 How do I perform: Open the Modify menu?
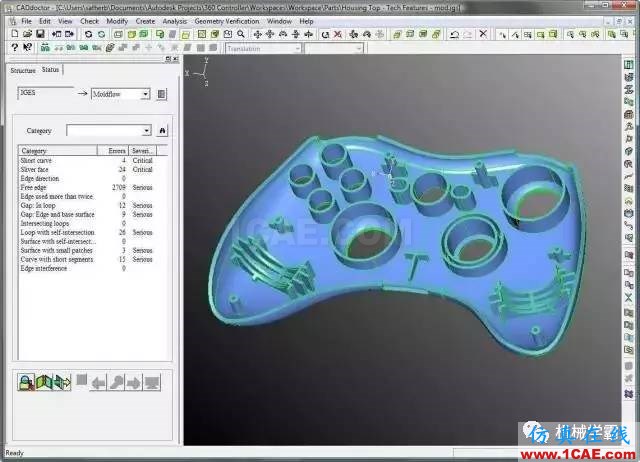(x=117, y=21)
